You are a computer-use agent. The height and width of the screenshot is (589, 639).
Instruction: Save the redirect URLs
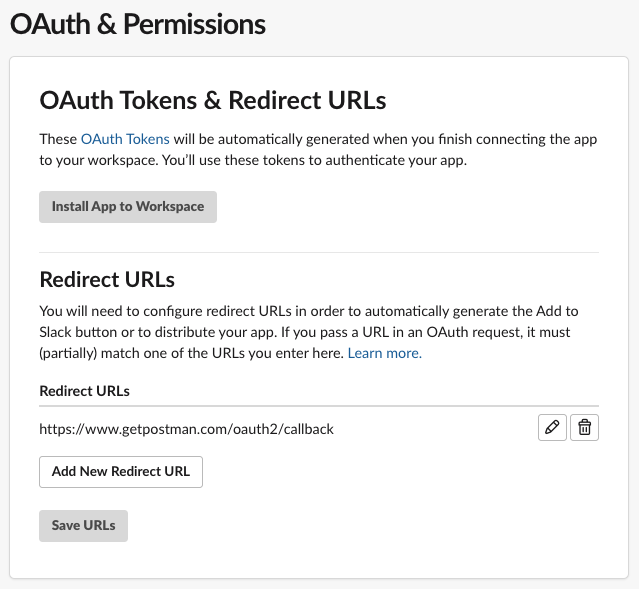(x=84, y=526)
